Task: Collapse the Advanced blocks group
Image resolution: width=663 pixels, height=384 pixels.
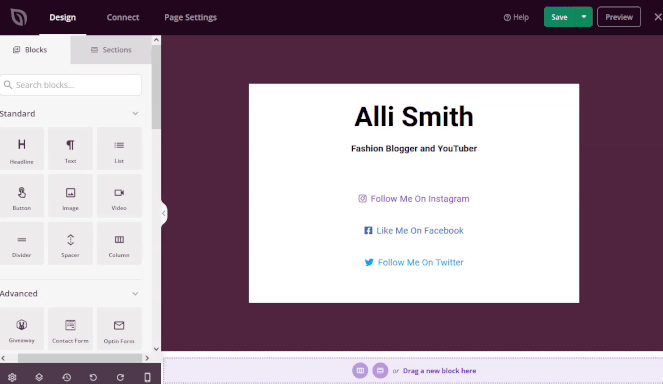Action: pyautogui.click(x=135, y=293)
